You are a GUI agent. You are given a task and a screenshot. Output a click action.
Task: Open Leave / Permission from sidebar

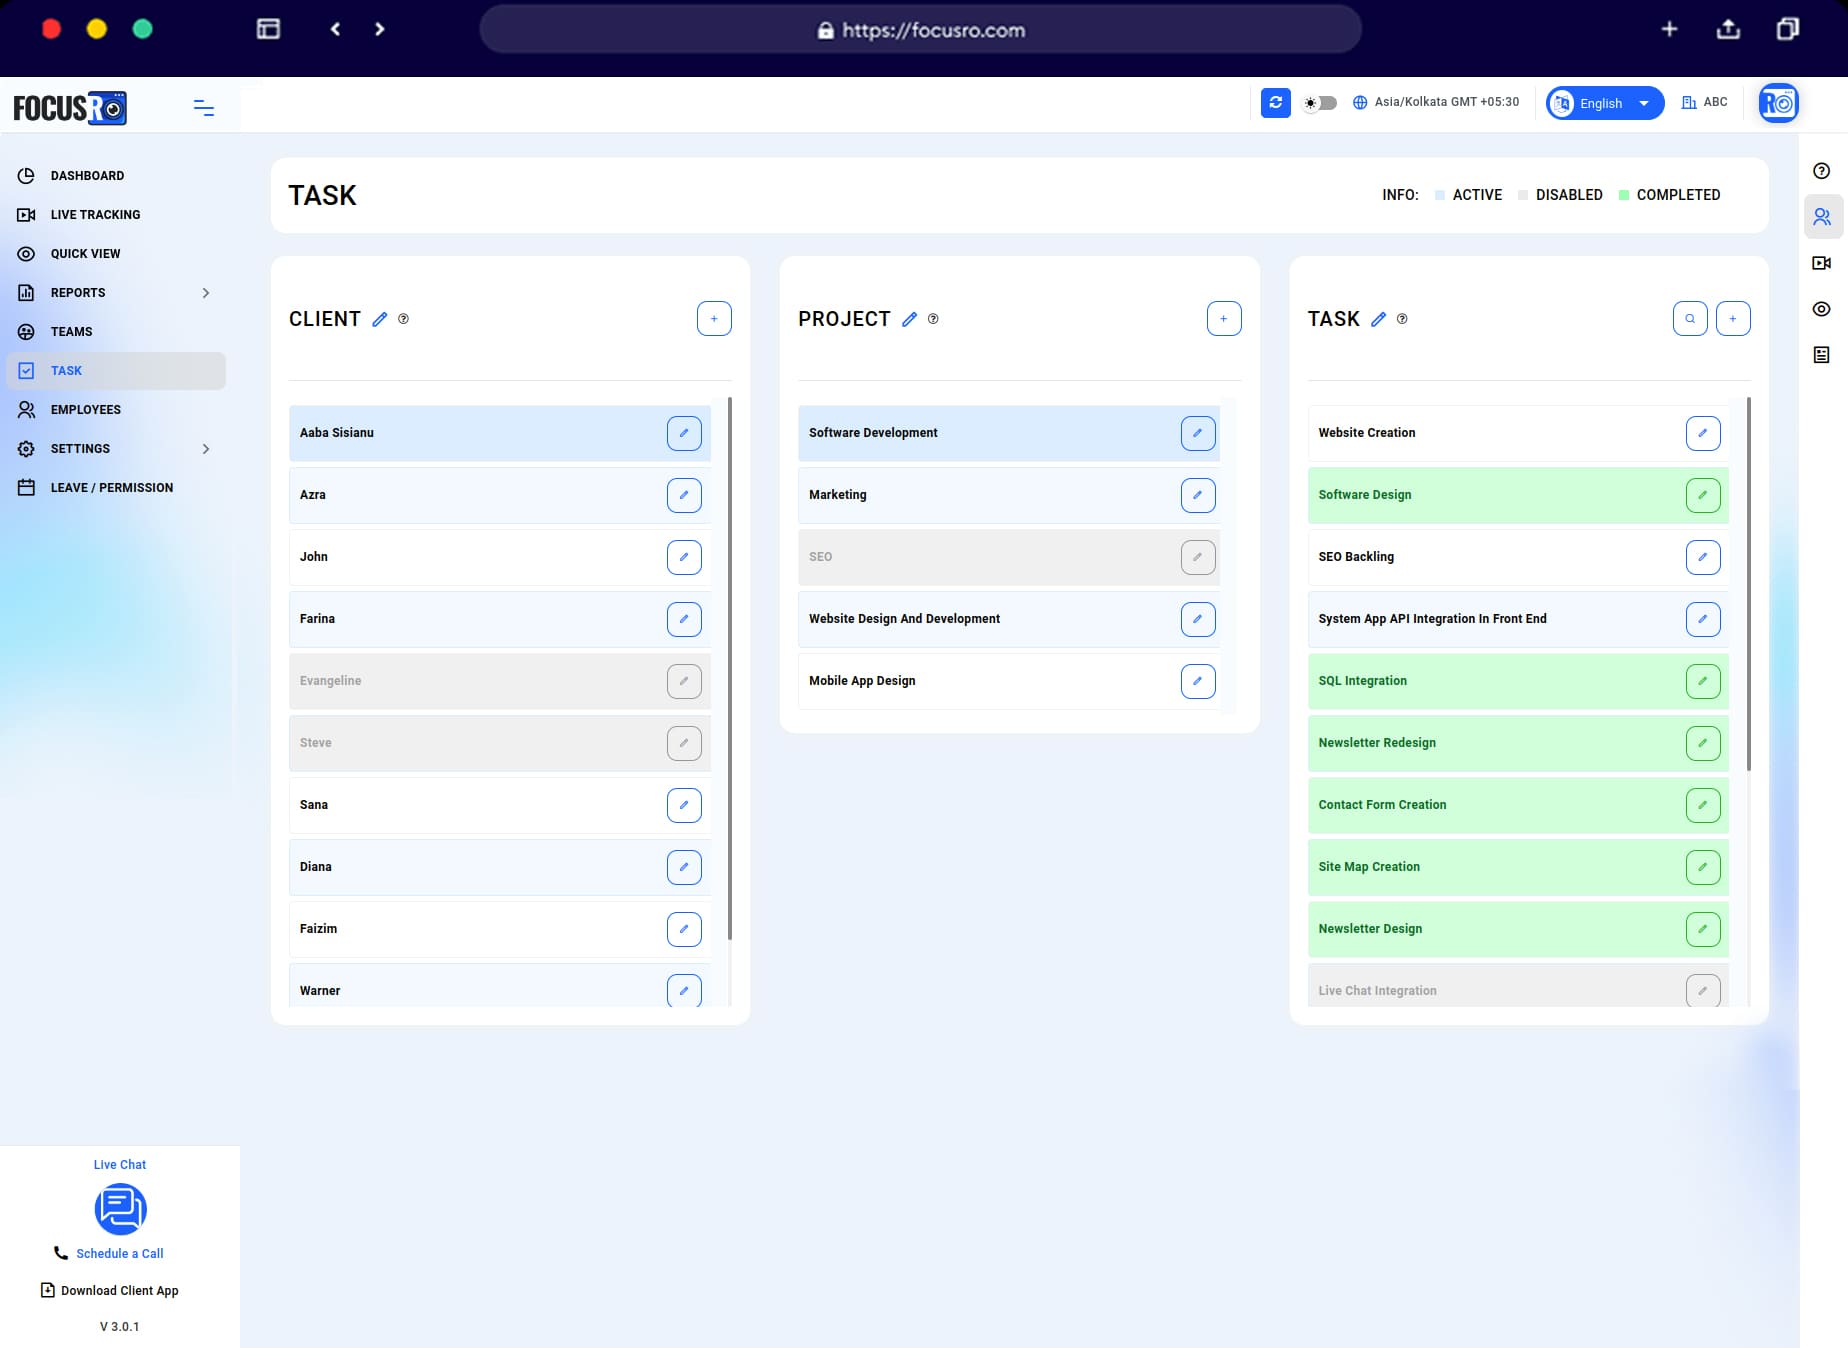point(111,487)
